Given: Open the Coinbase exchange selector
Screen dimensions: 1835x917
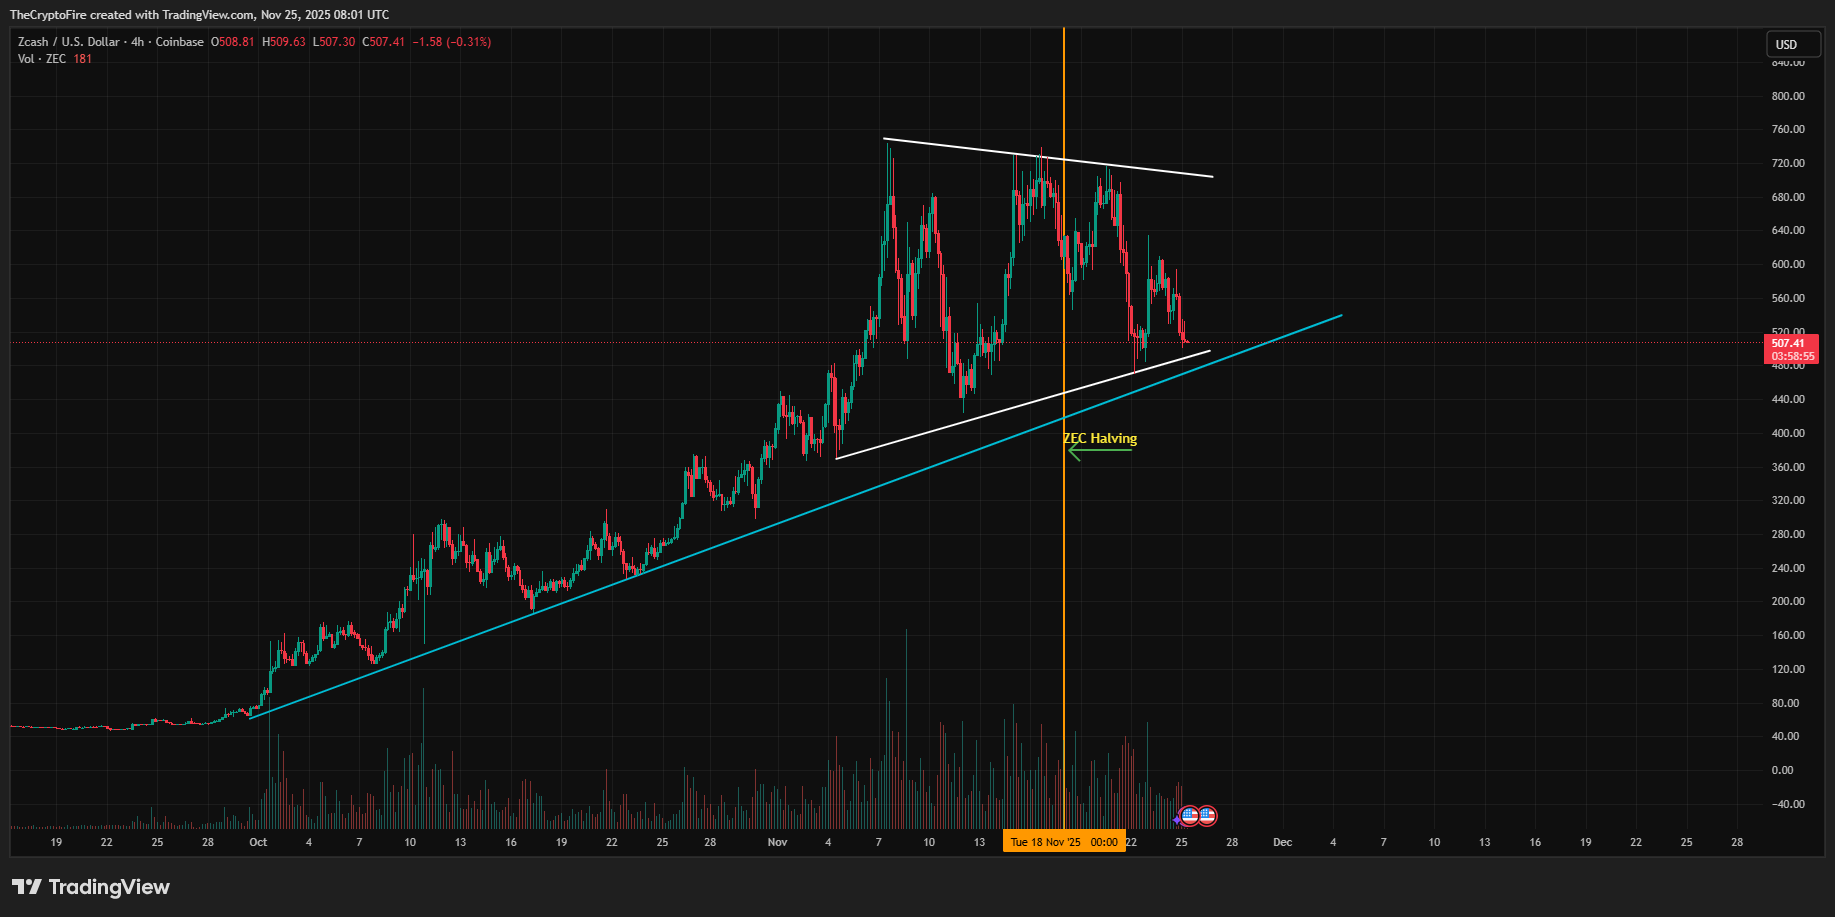Looking at the screenshot, I should [179, 42].
